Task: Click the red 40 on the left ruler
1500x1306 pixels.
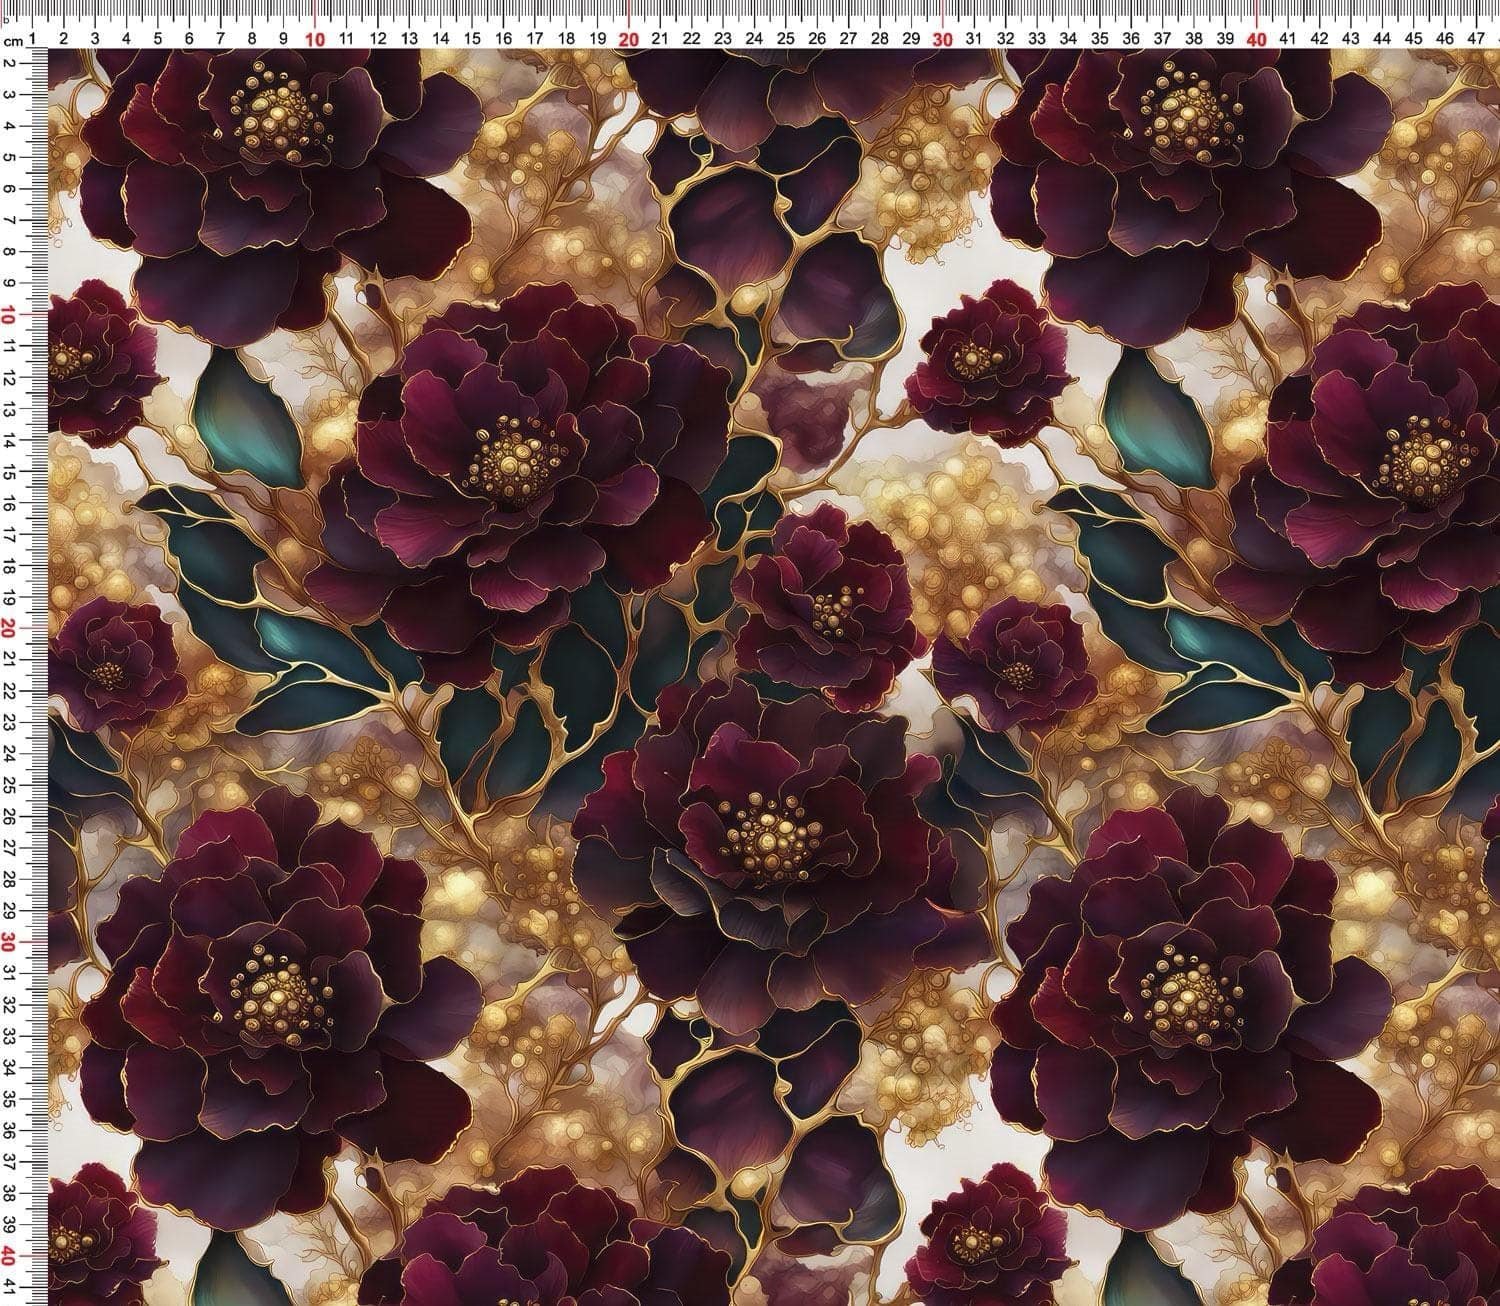Action: (9, 1257)
